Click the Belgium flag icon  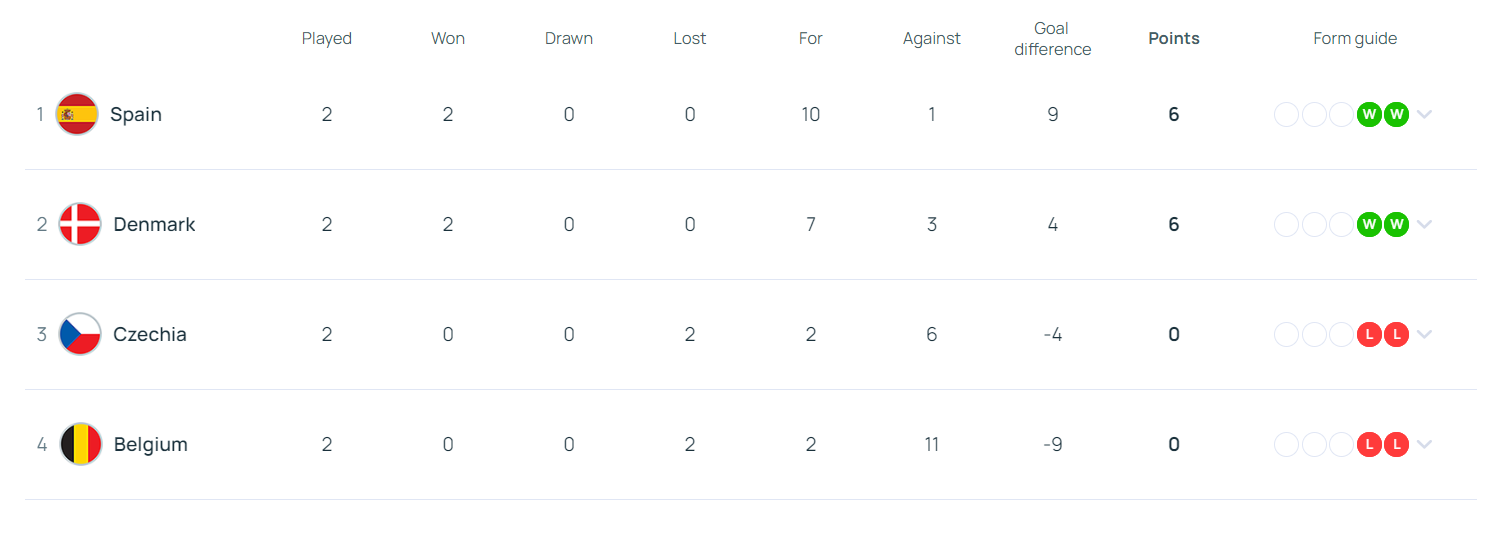pos(80,444)
